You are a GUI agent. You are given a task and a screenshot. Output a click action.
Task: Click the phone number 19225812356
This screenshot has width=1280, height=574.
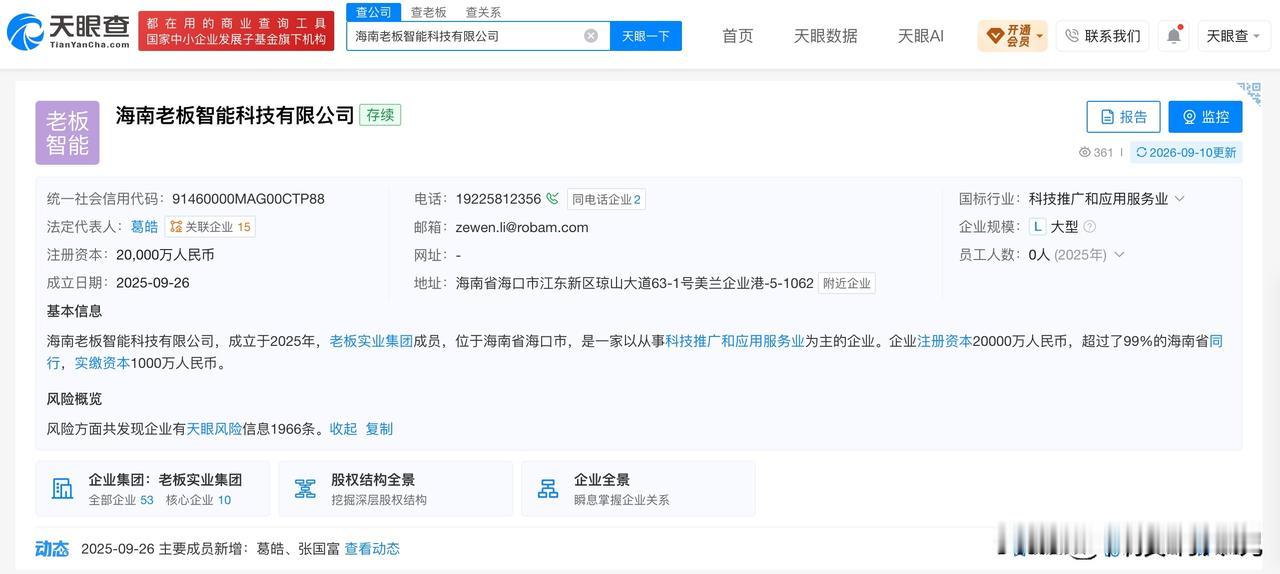(498, 199)
